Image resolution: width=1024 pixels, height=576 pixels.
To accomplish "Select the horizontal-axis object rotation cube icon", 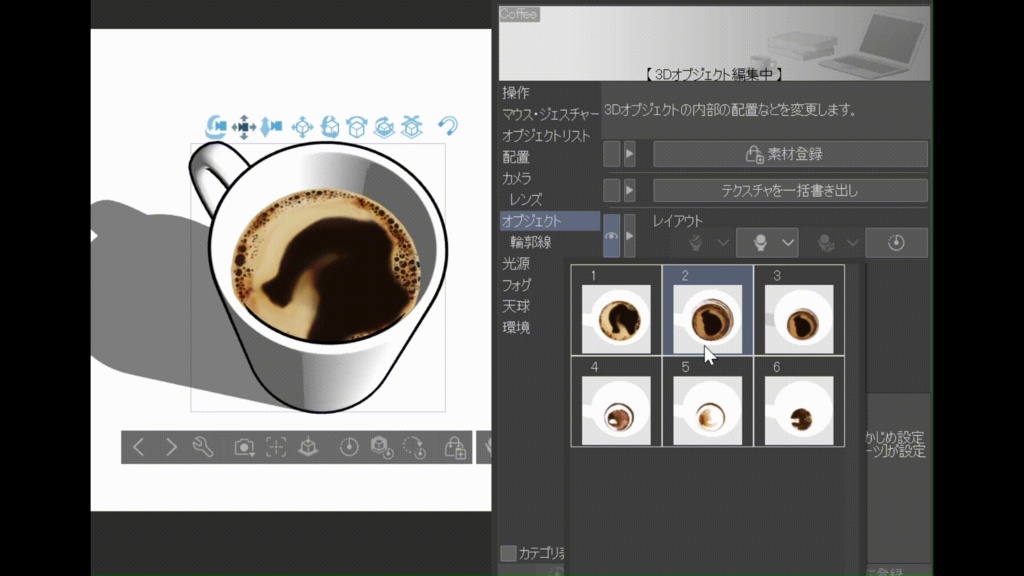I will pos(384,126).
